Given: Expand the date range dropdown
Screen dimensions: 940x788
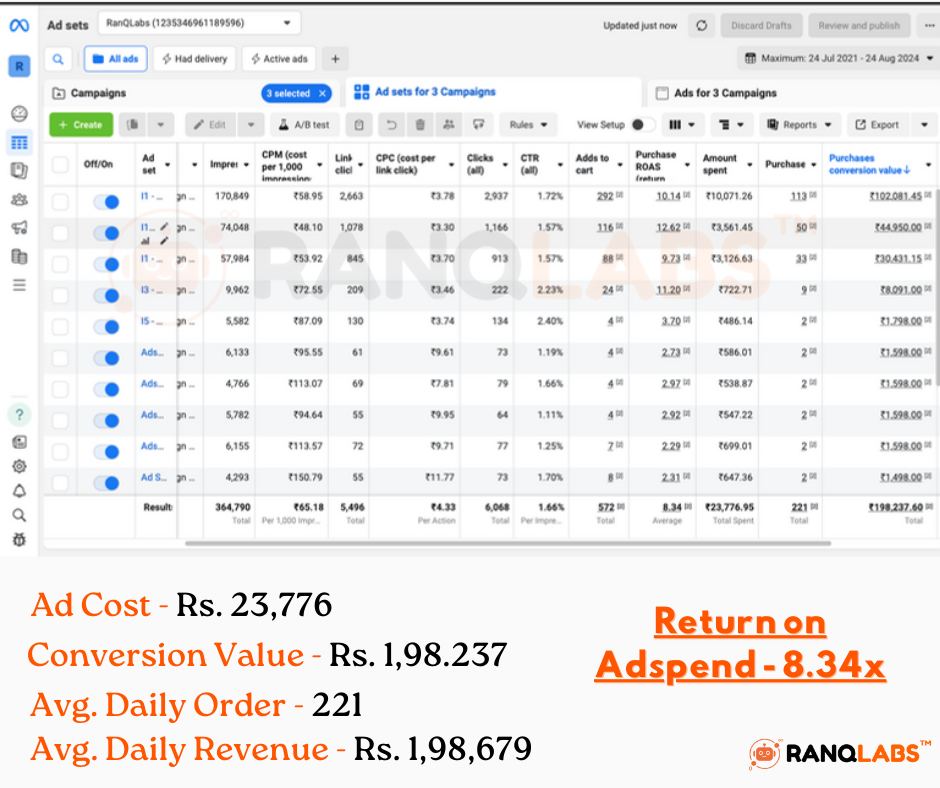Looking at the screenshot, I should 838,59.
